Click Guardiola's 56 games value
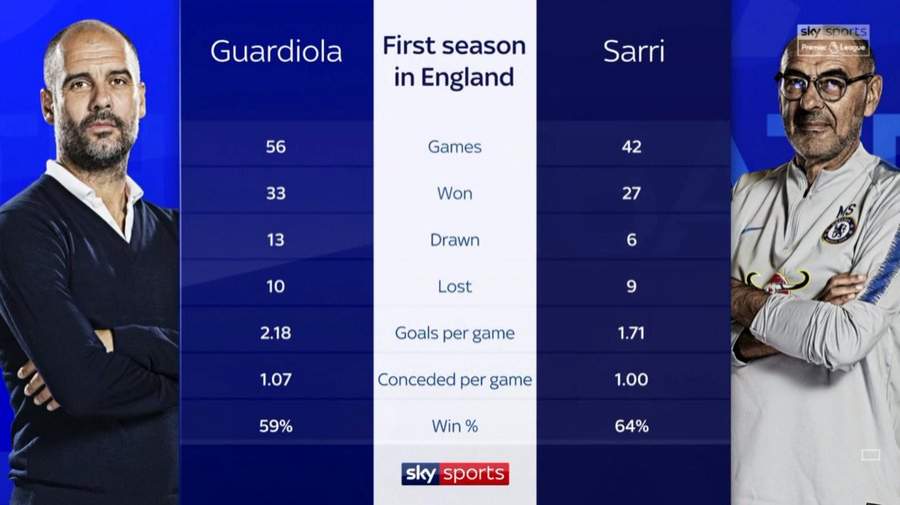The height and width of the screenshot is (505, 900). [x=276, y=147]
